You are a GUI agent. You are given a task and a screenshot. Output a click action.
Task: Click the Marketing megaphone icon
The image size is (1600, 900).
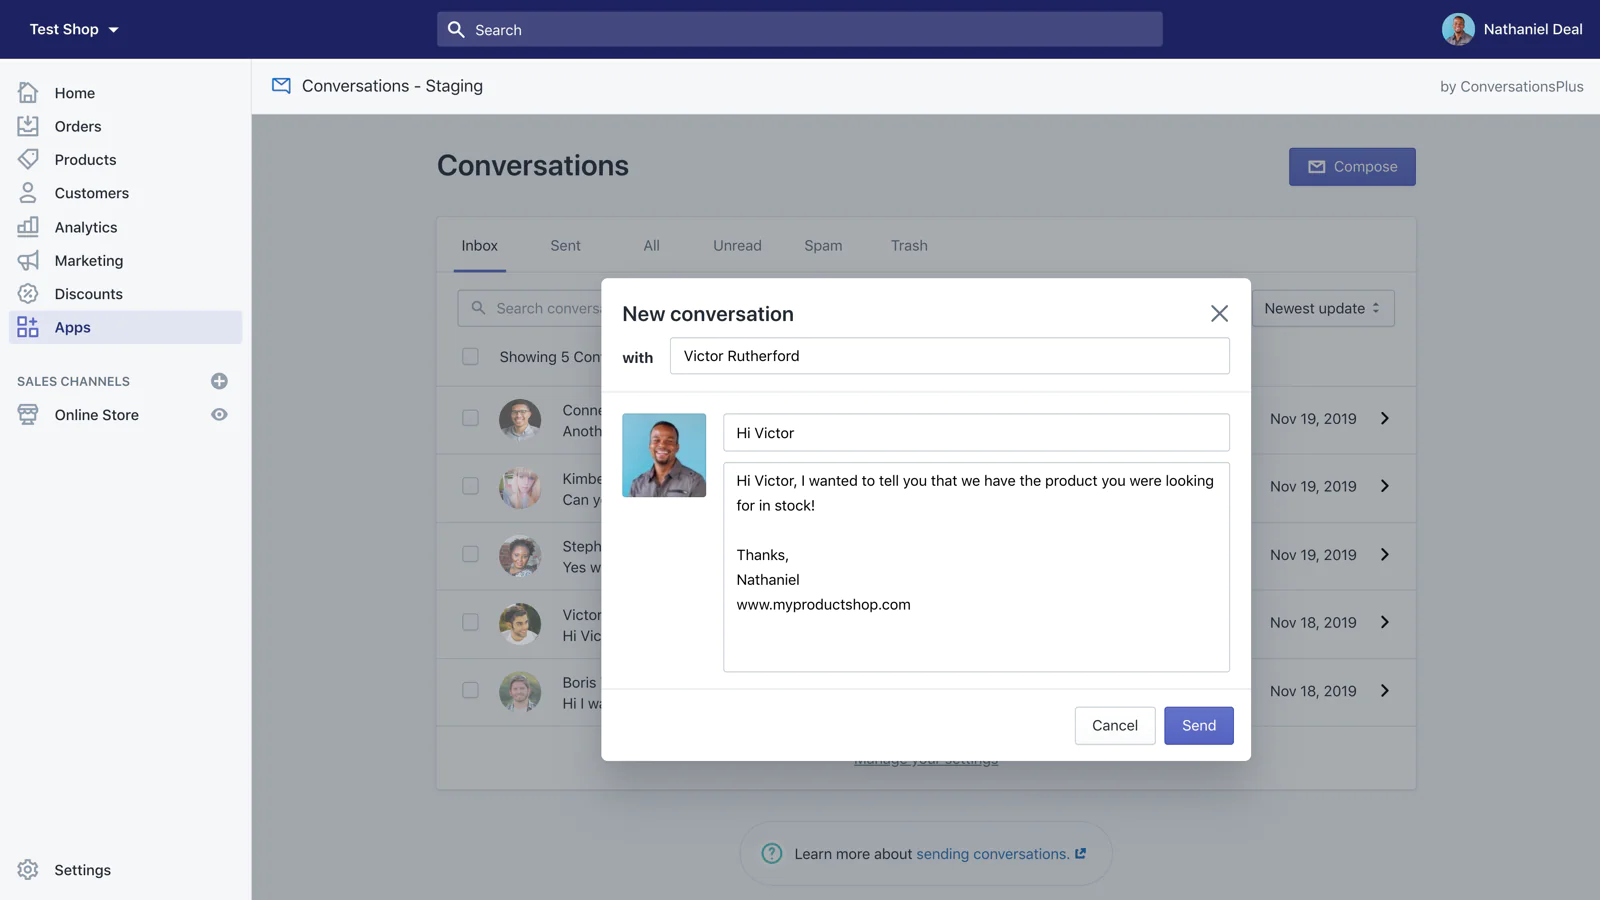(x=28, y=261)
